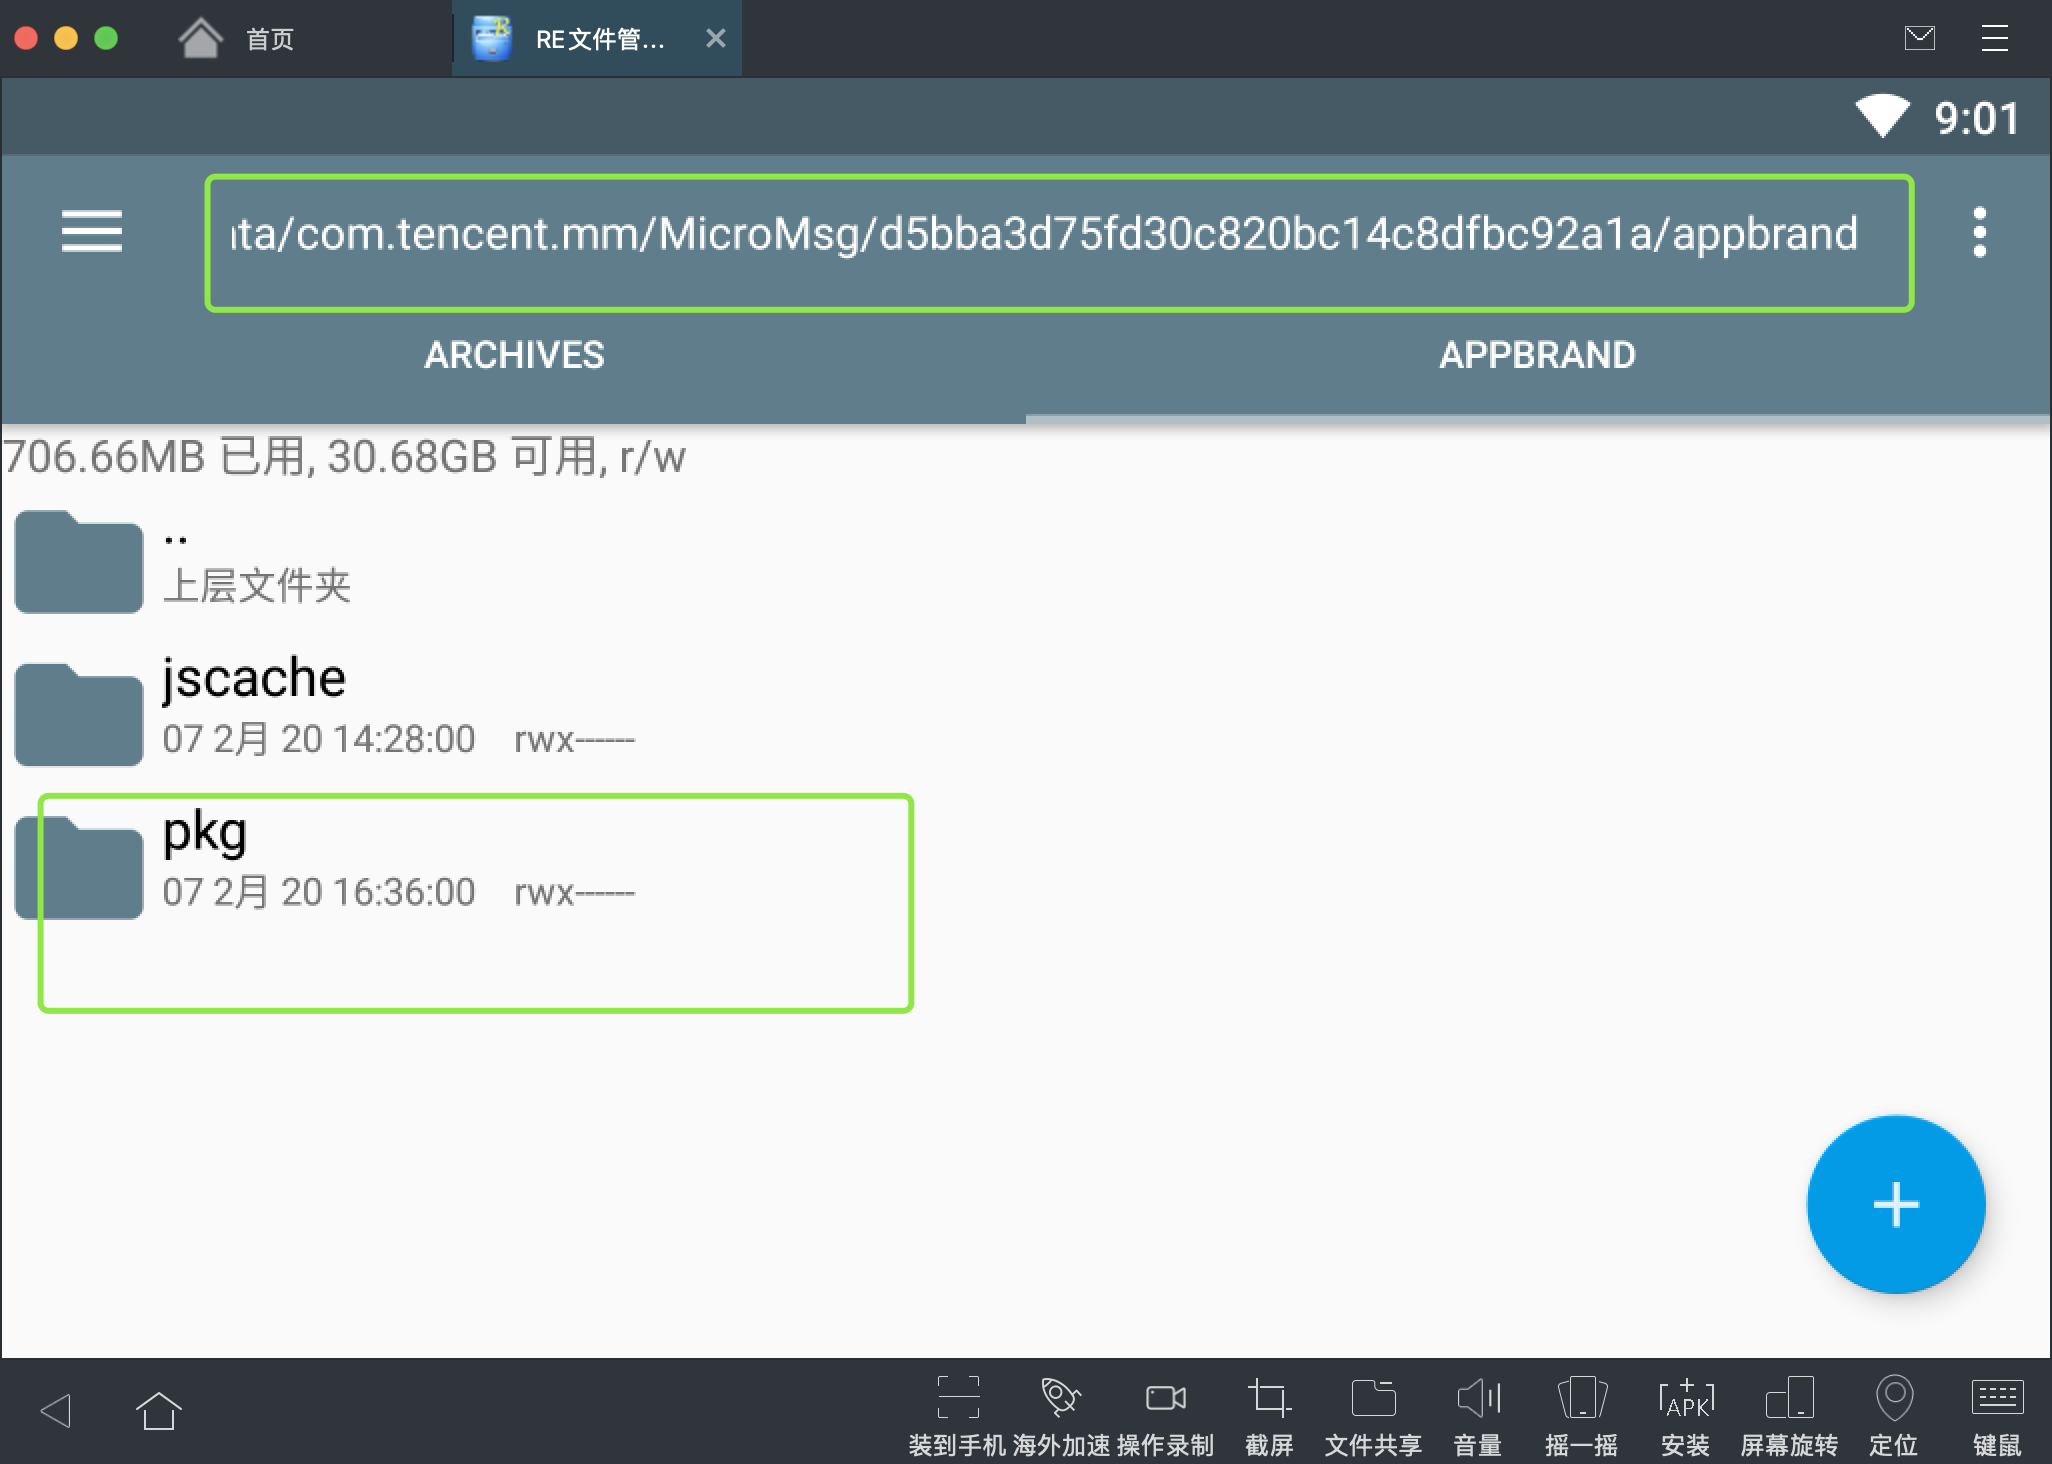This screenshot has height=1464, width=2052.
Task: Rotate screen using 屏幕旋转 icon
Action: (x=1789, y=1398)
